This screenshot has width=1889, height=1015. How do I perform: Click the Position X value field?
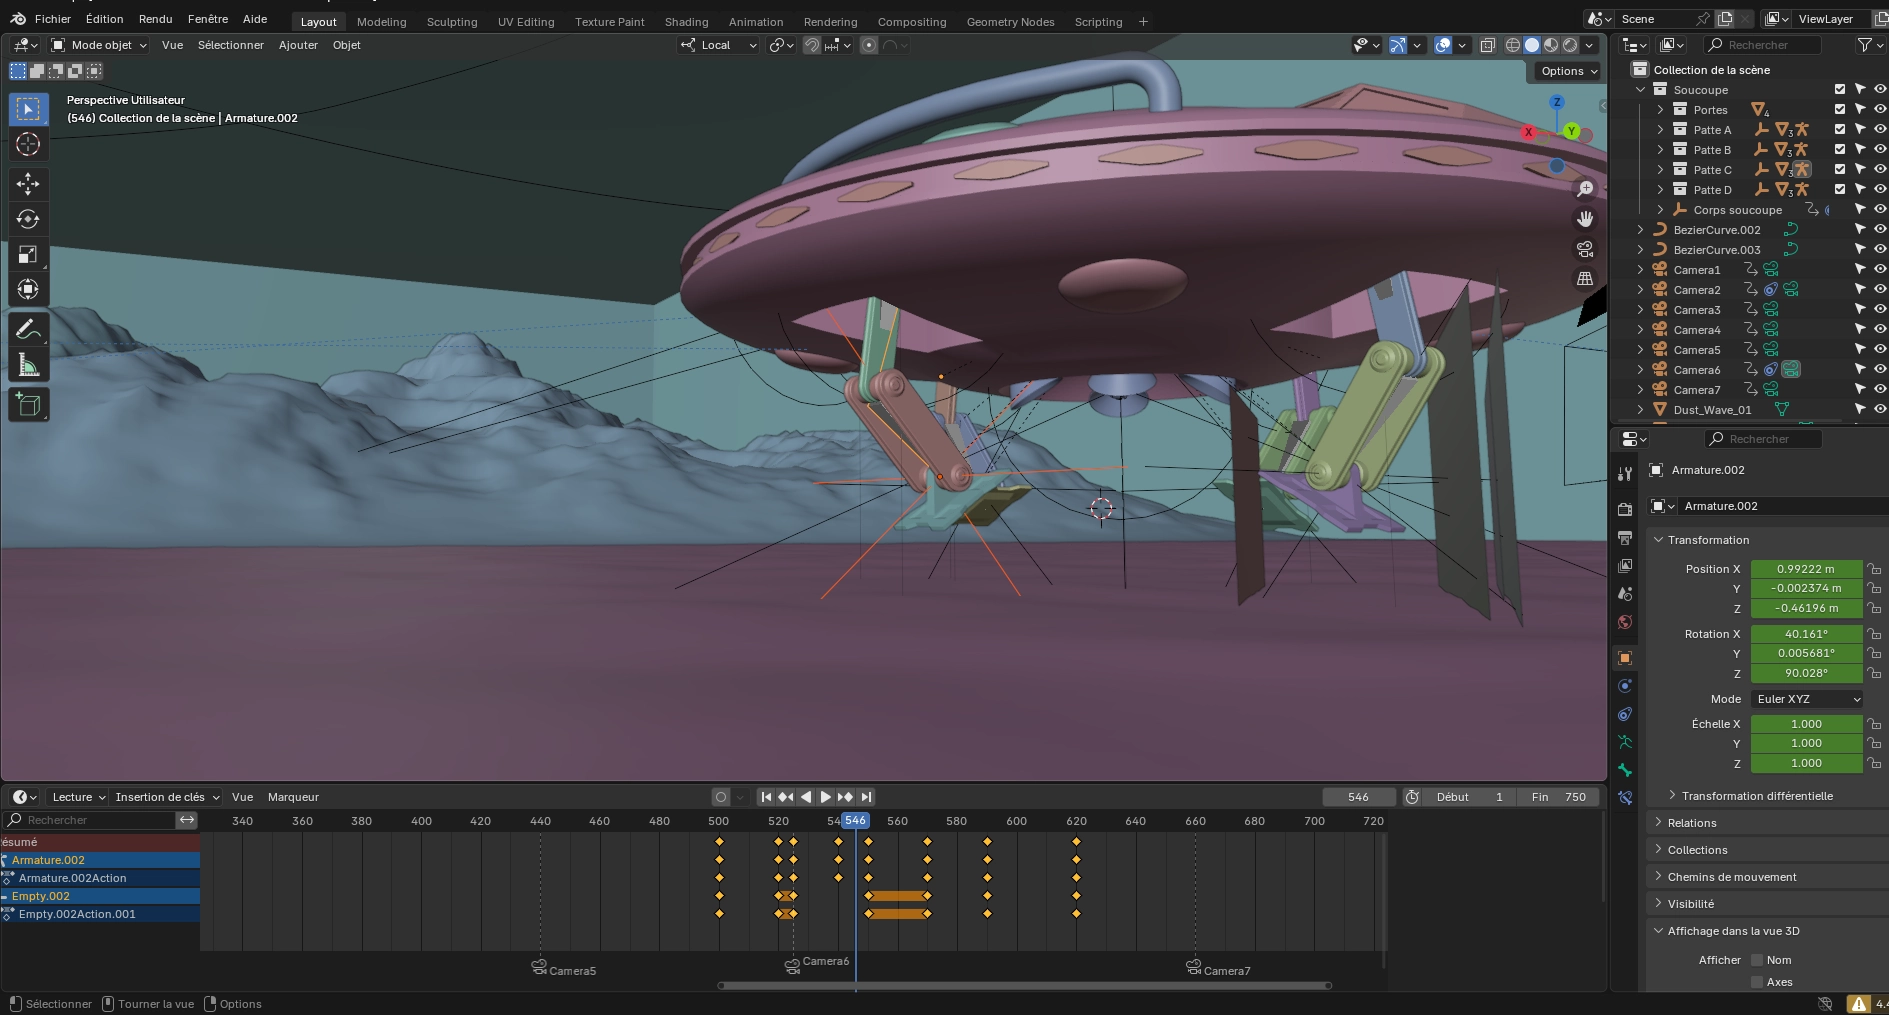pos(1805,569)
